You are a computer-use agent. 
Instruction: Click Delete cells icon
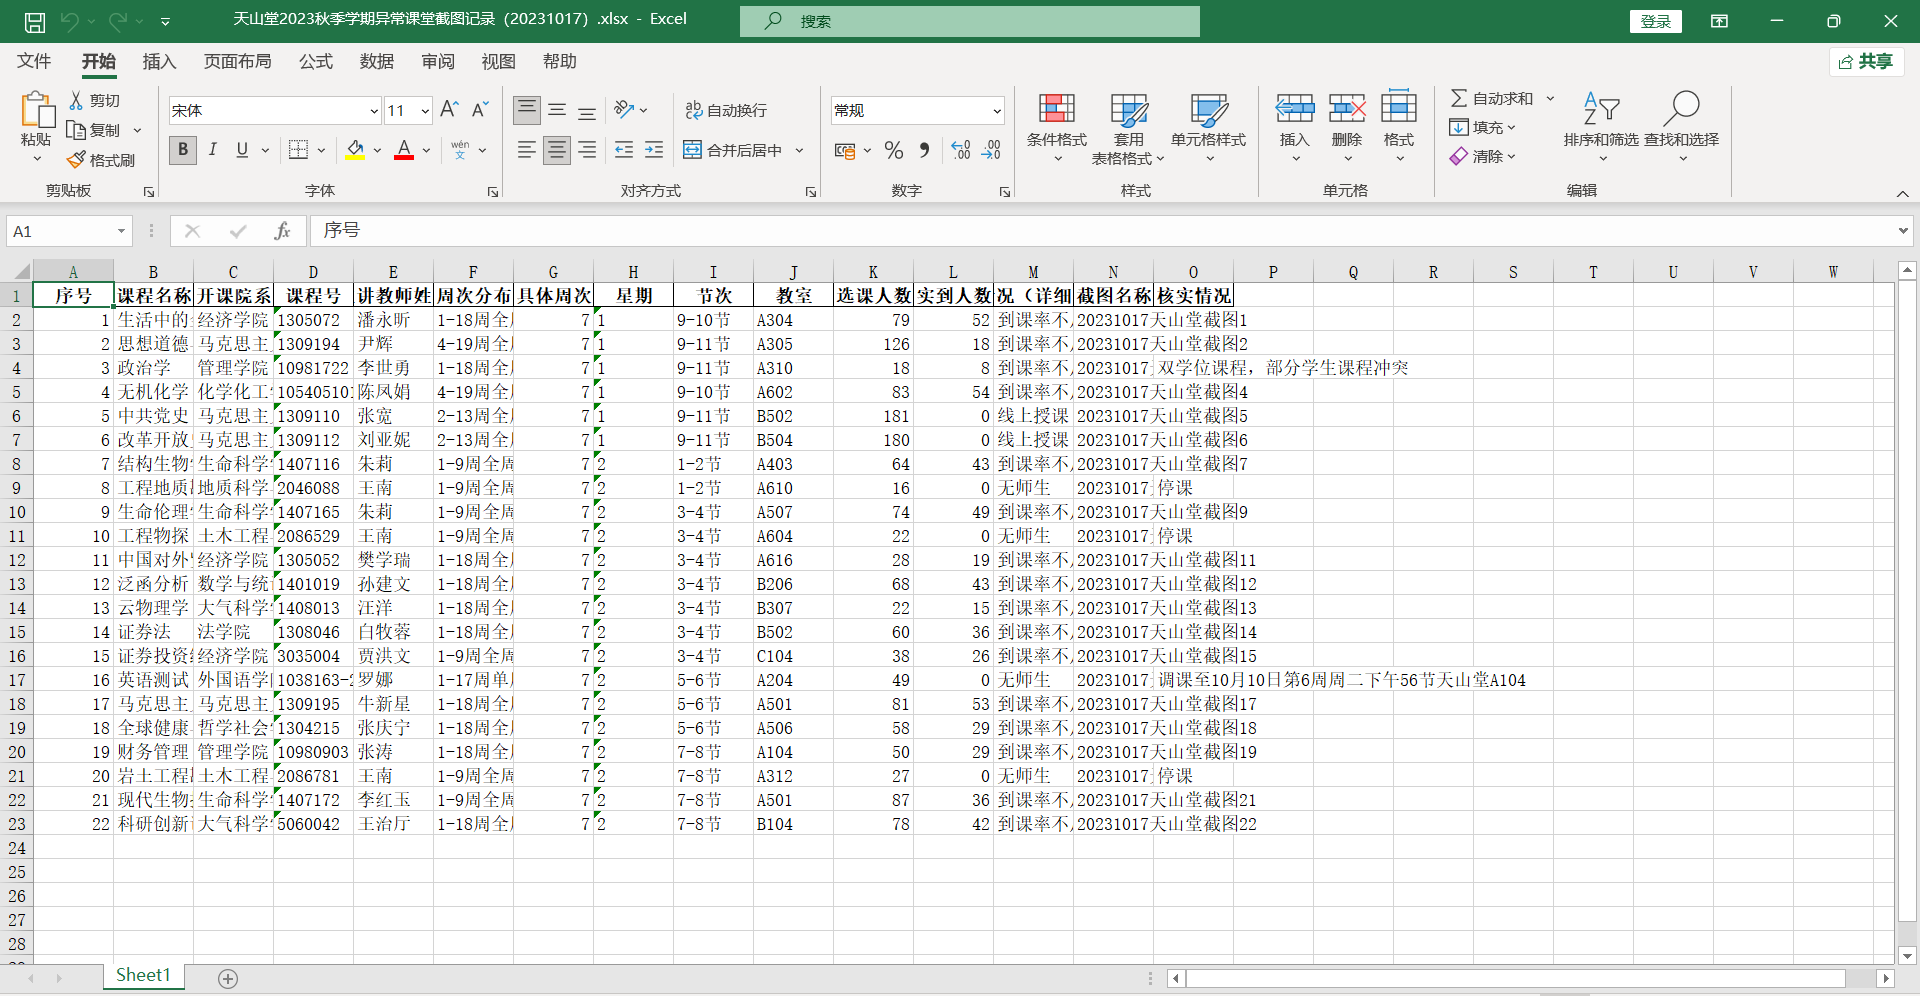coord(1347,109)
